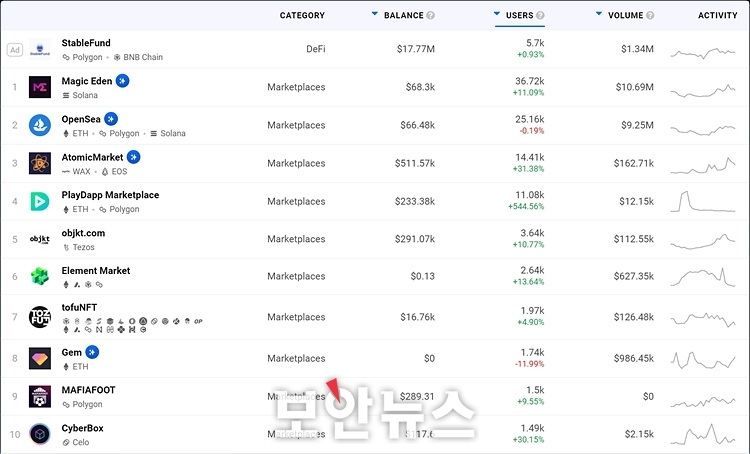Open the Magic Eden logo icon
750x454 pixels.
[40, 87]
